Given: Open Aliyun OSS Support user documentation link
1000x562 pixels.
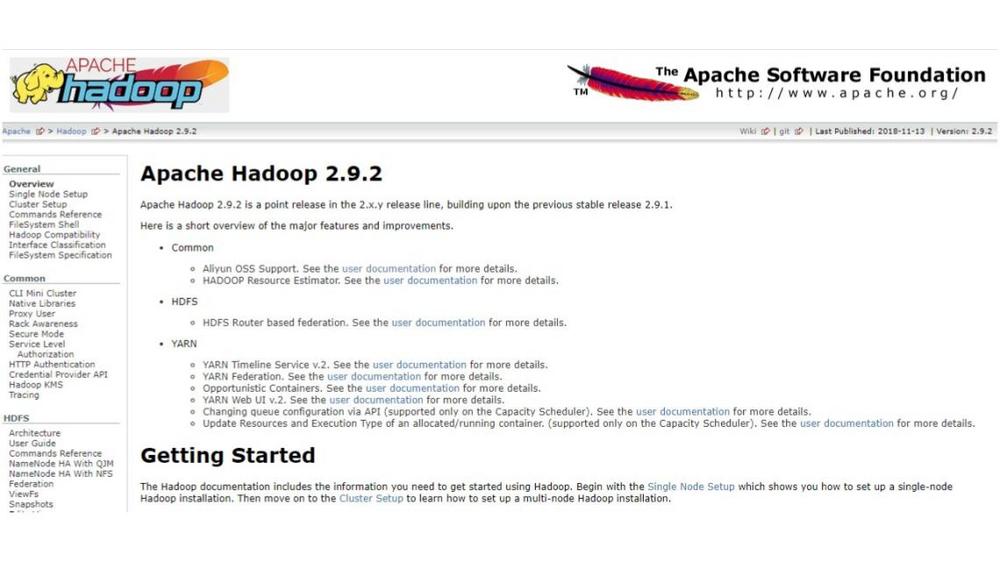Looking at the screenshot, I should (x=389, y=269).
